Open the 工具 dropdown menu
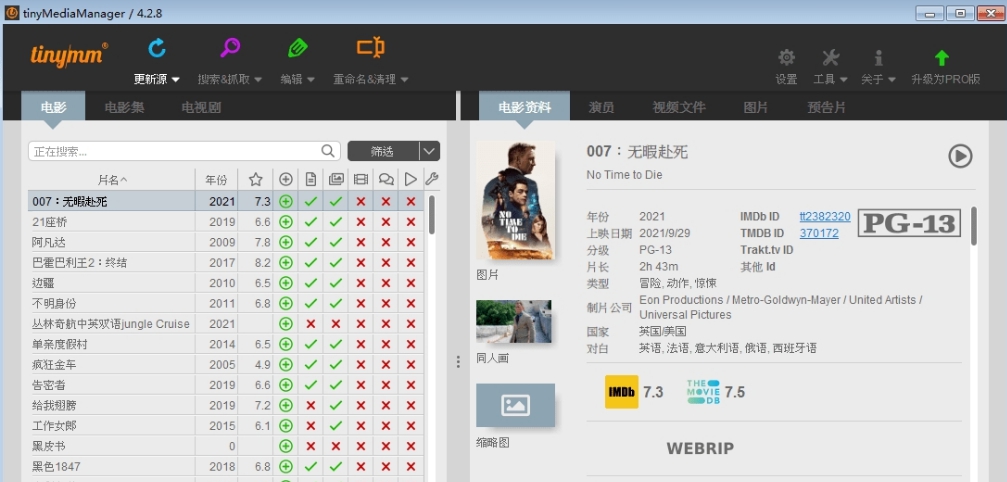Screen dimensions: 1007x482 click(x=844, y=80)
